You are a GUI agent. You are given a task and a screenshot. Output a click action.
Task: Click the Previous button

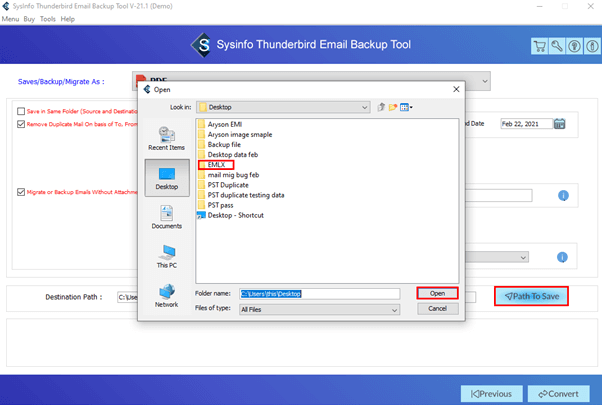point(491,394)
